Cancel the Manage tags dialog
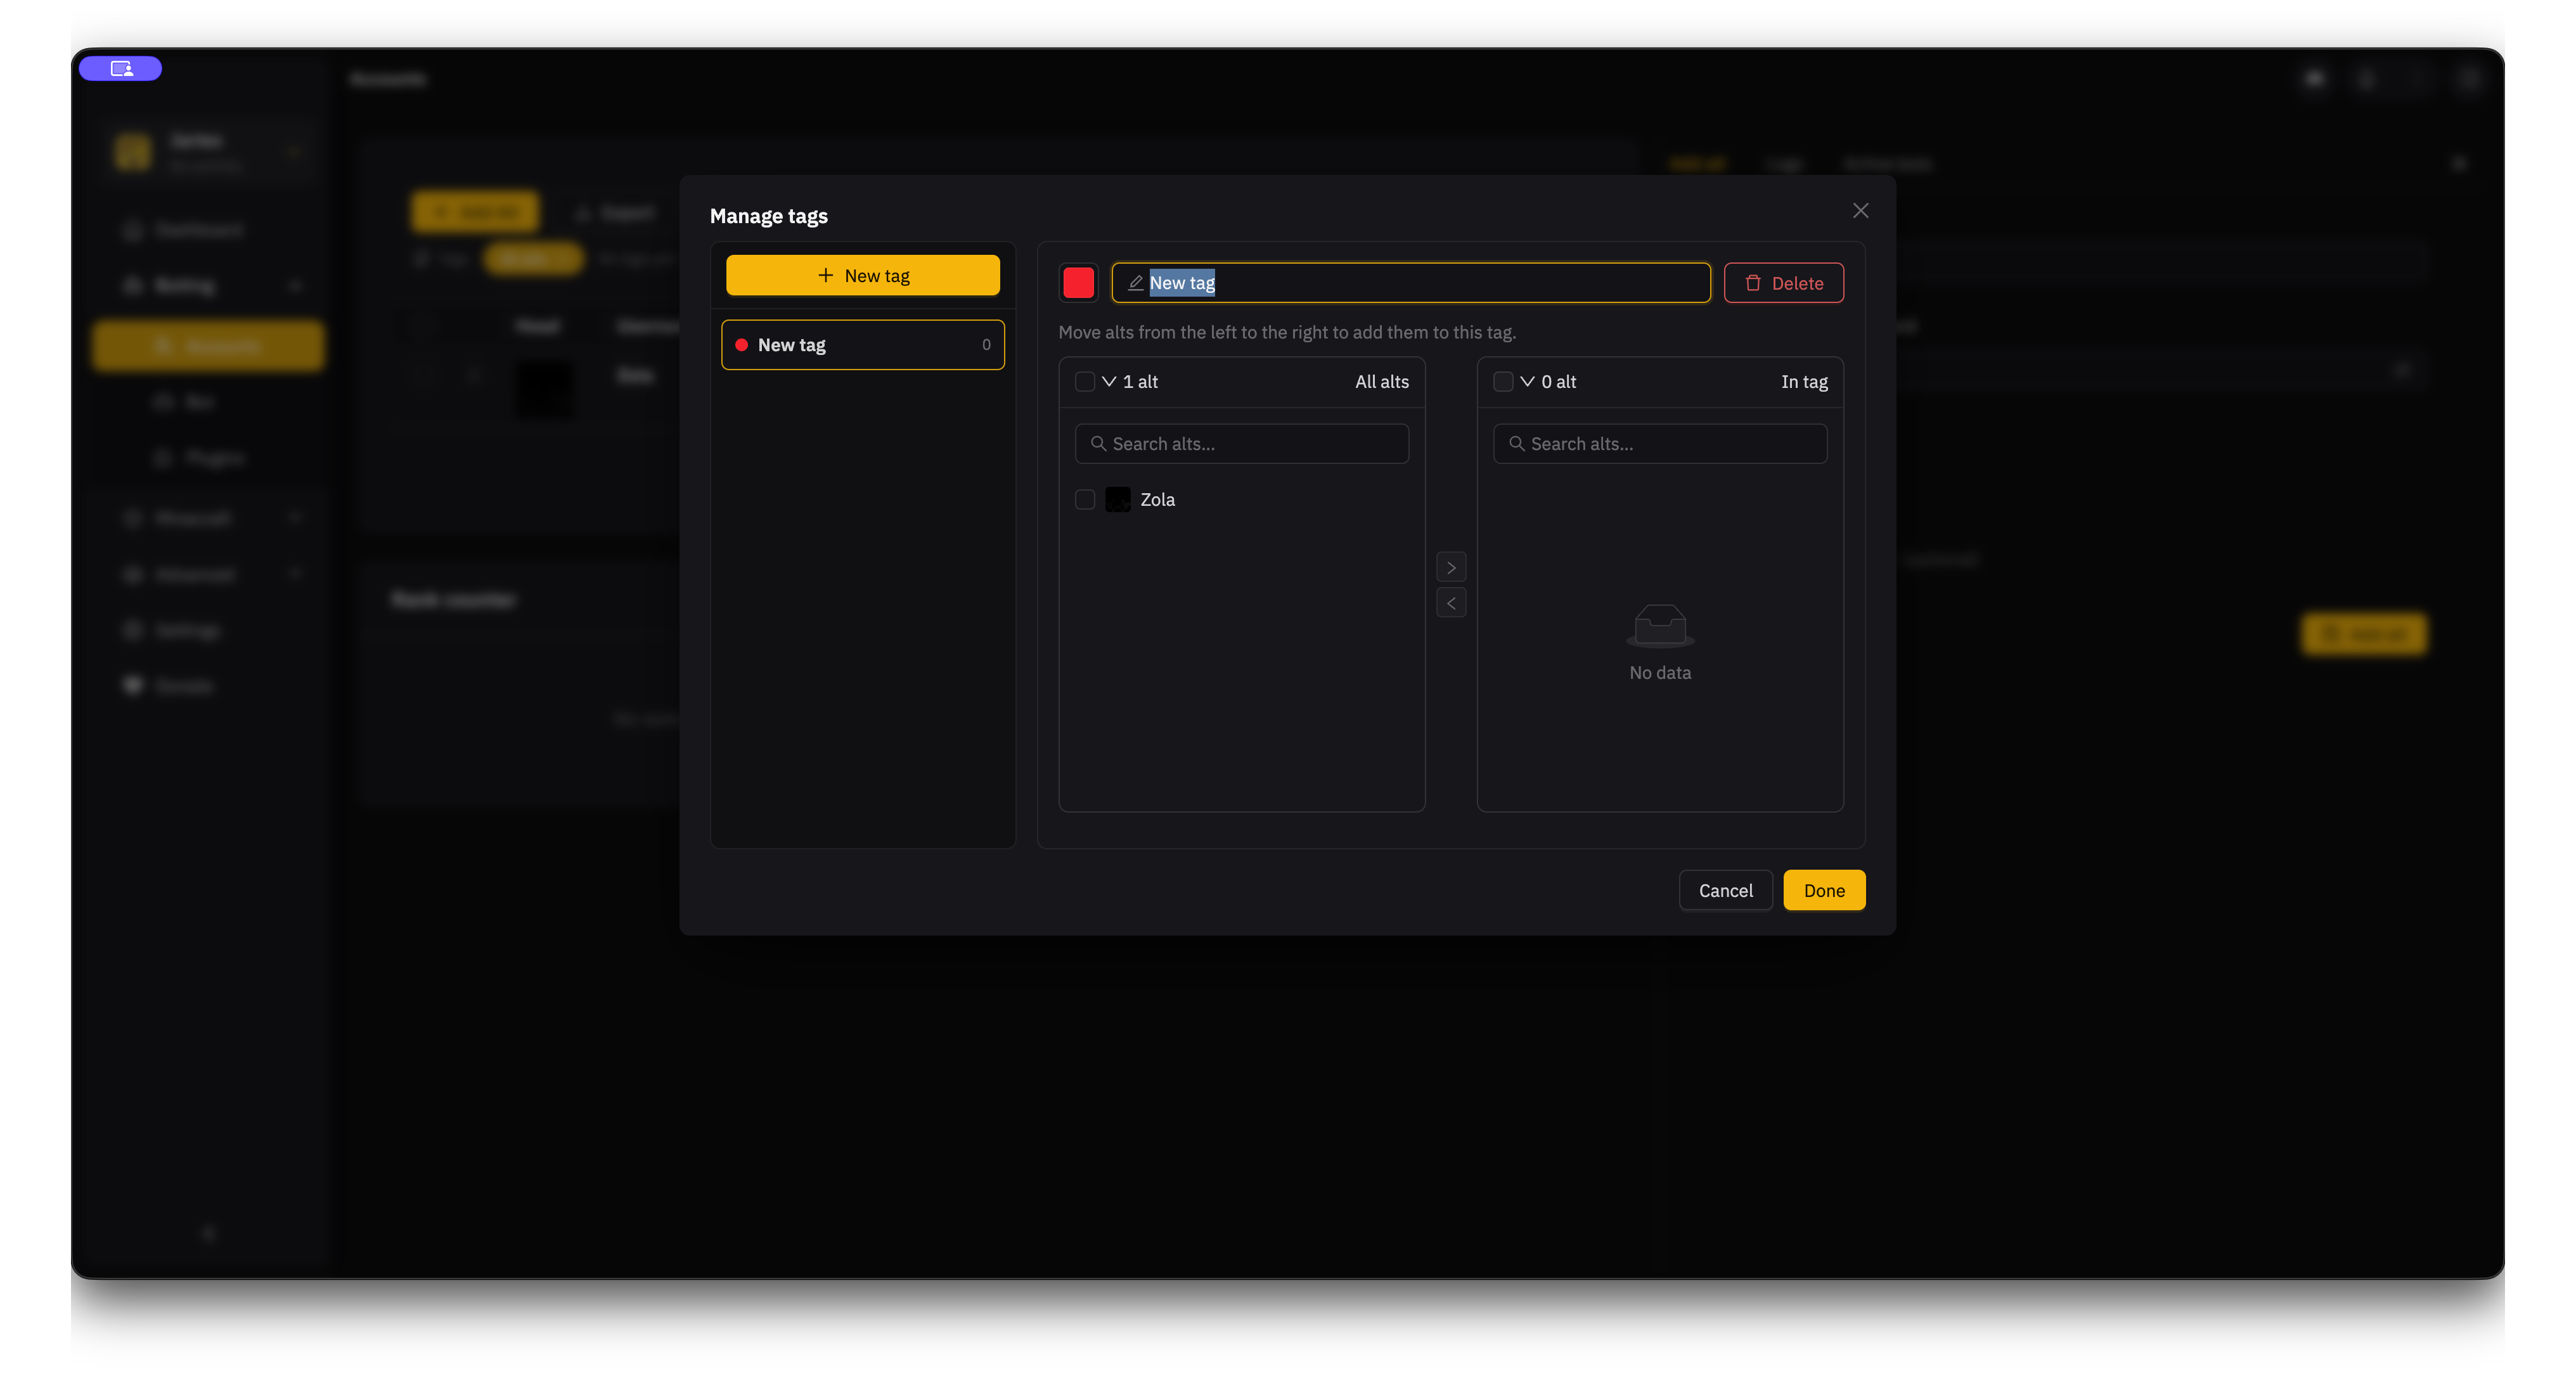Viewport: 2576px width, 1373px height. (x=1725, y=891)
